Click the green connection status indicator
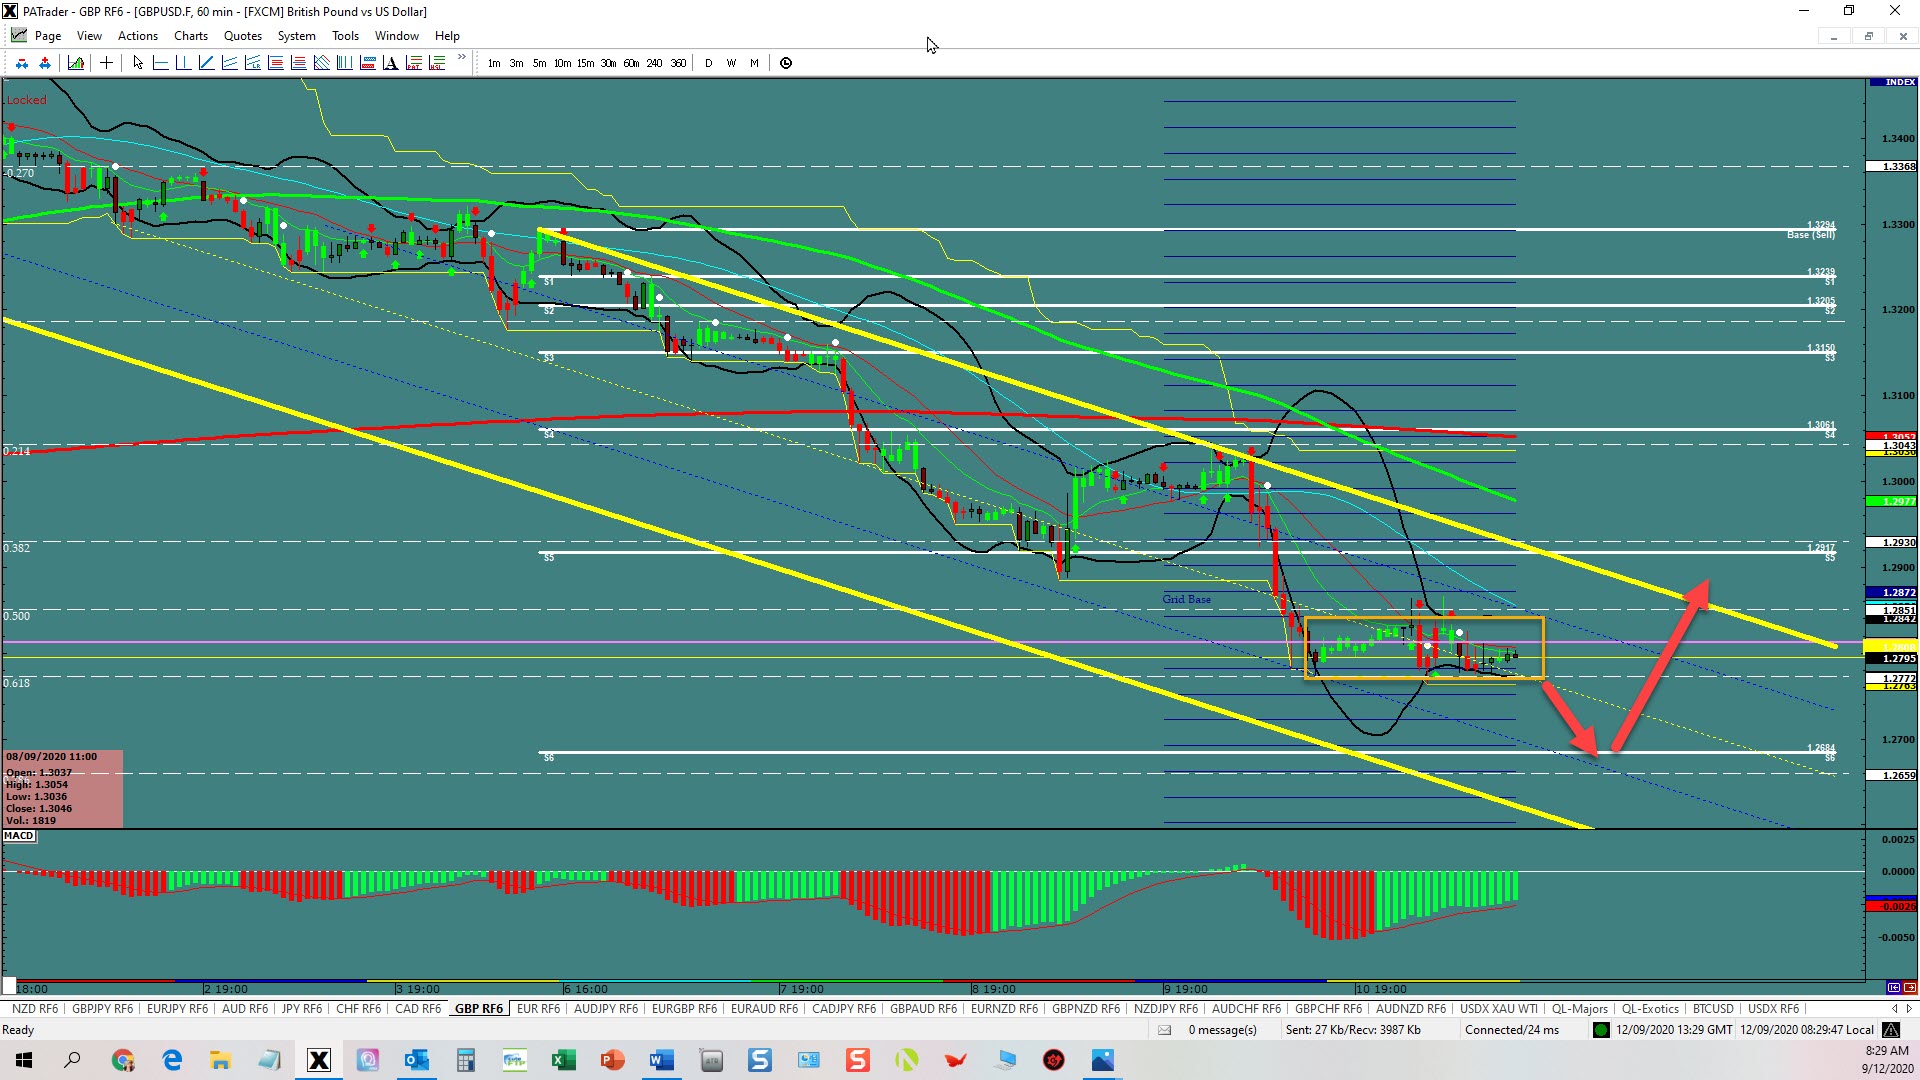Screen dimensions: 1920x1080 tap(1601, 1030)
